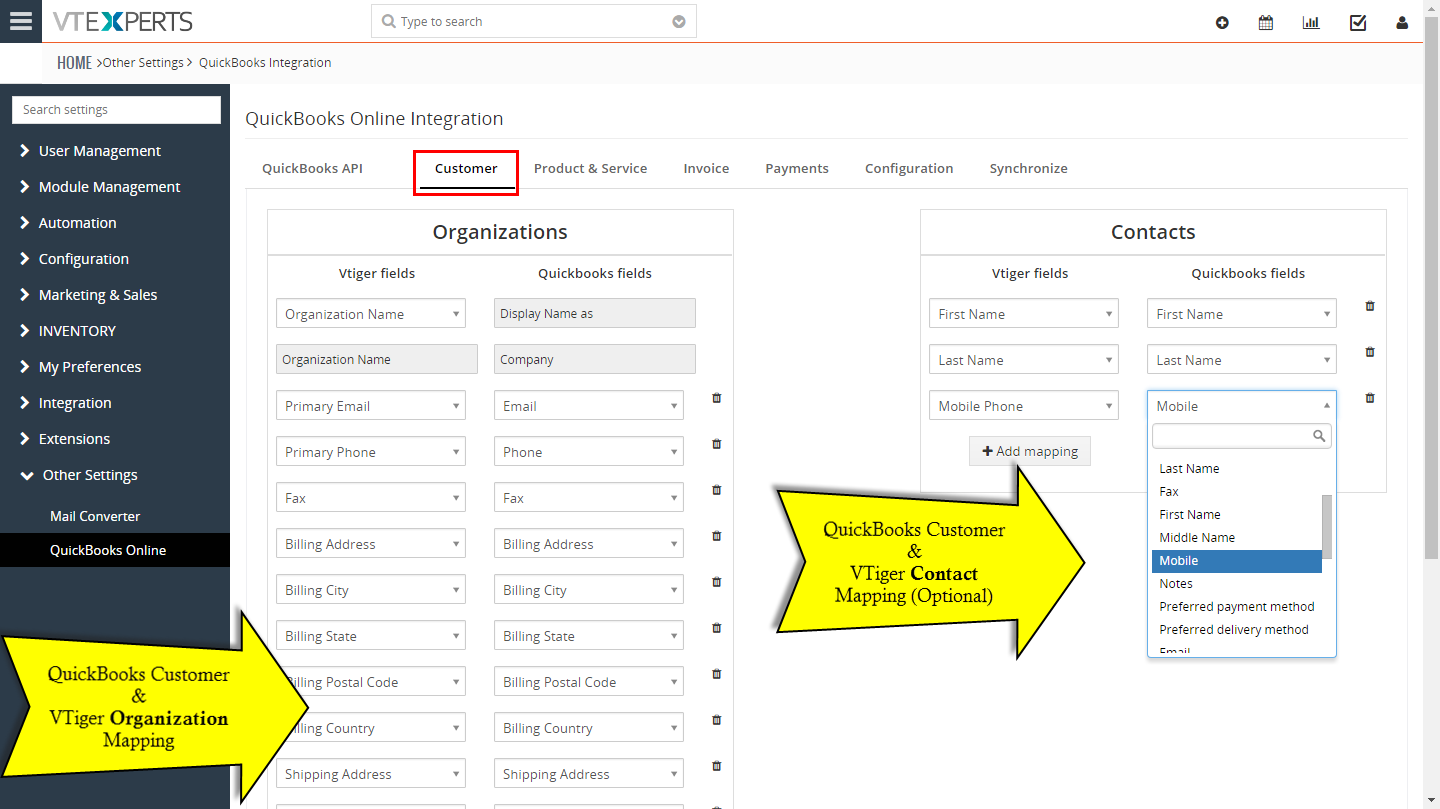Screen dimensions: 1440x809
Task: Delete the Shipping Address mapping row
Action: point(717,766)
